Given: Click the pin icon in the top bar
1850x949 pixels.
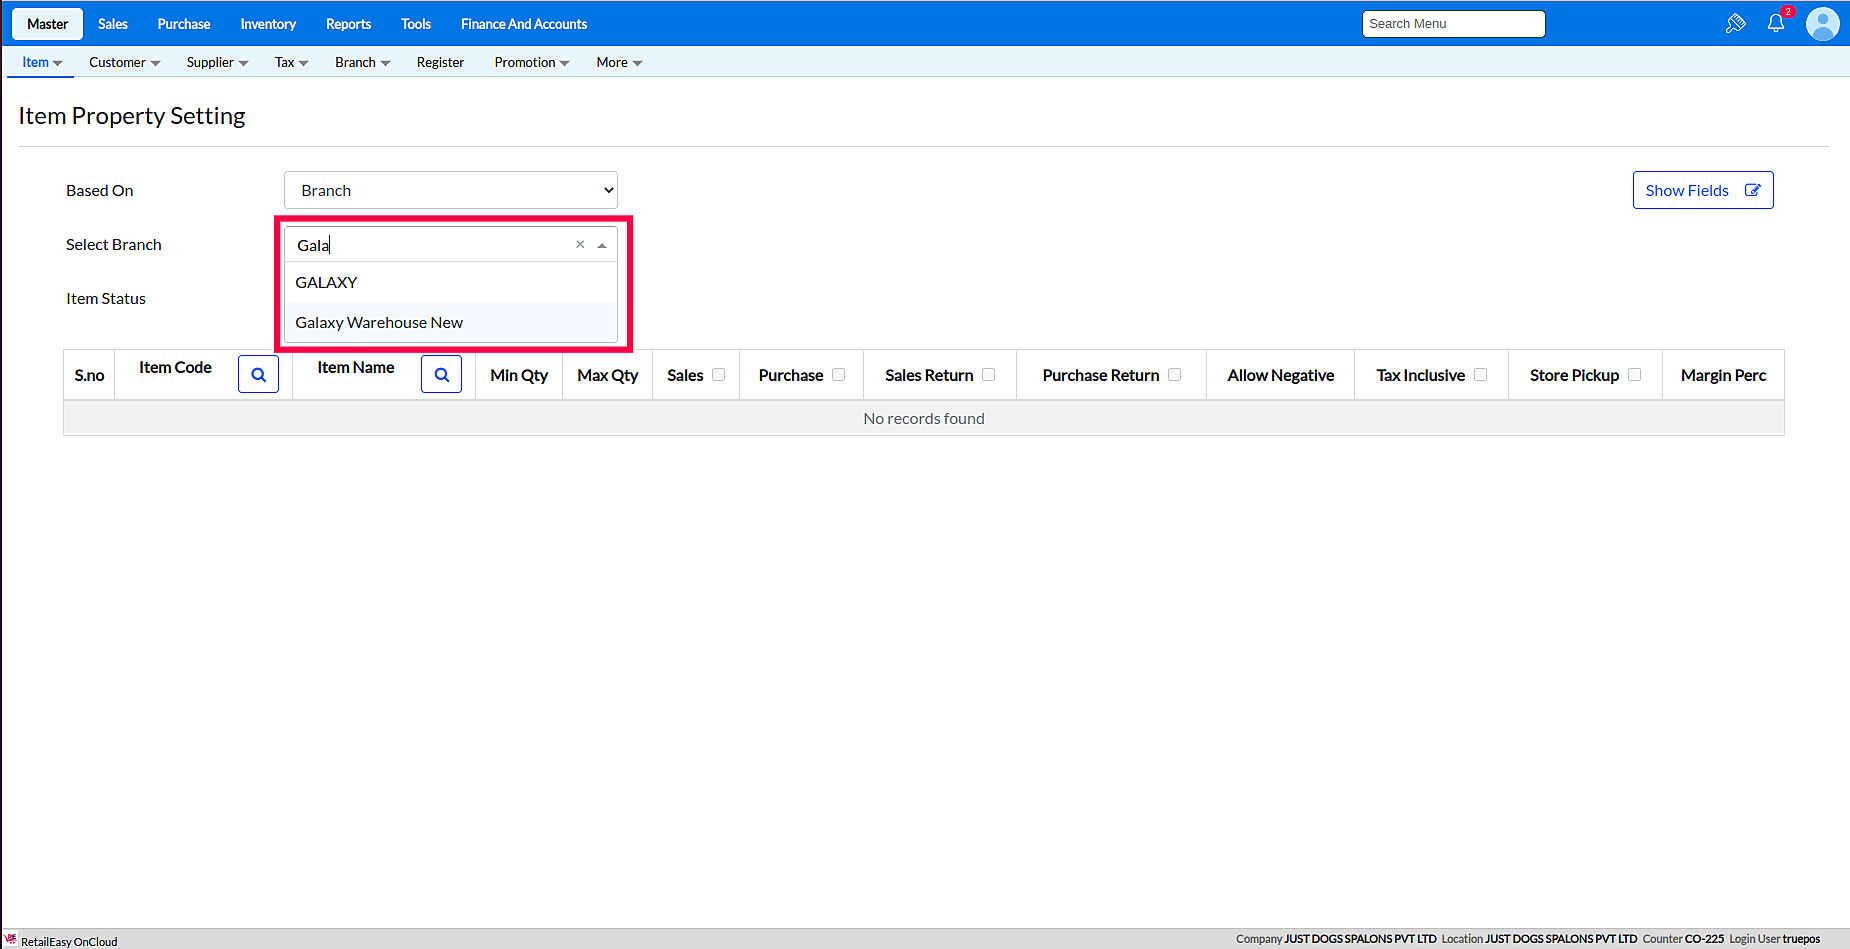Looking at the screenshot, I should point(1736,23).
